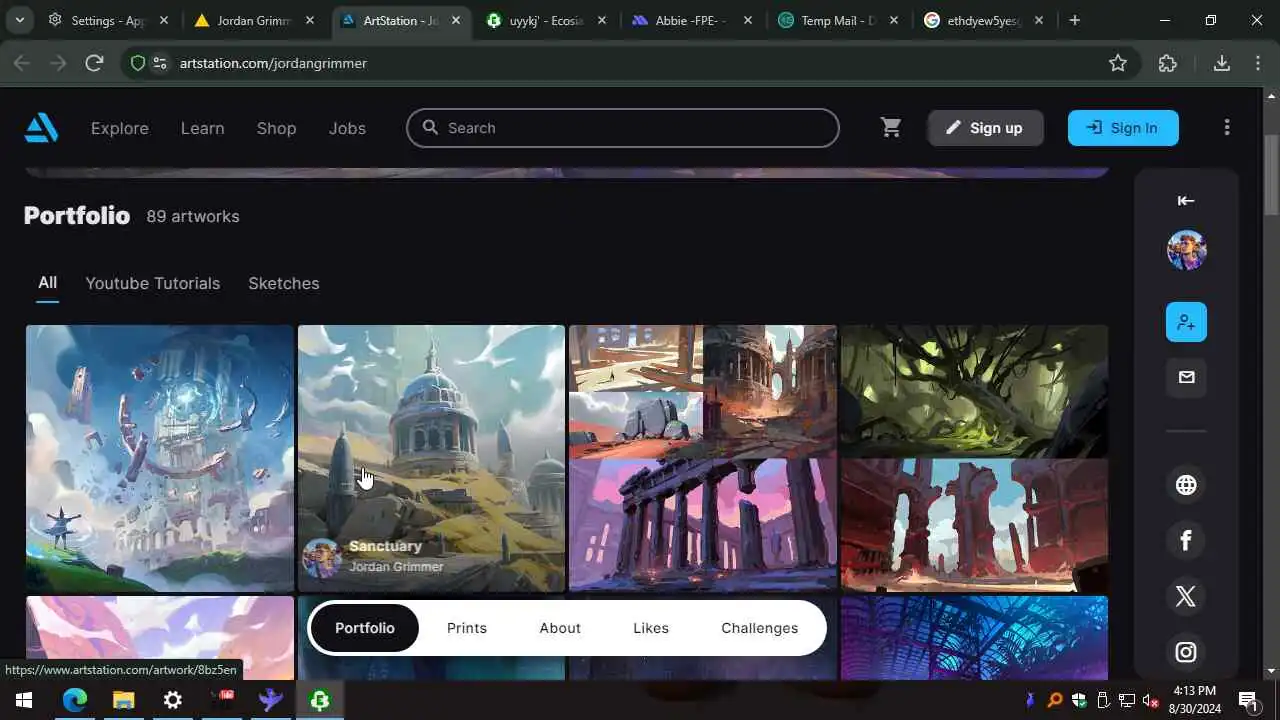
Task: Close the Temp Mail tab
Action: 893,20
